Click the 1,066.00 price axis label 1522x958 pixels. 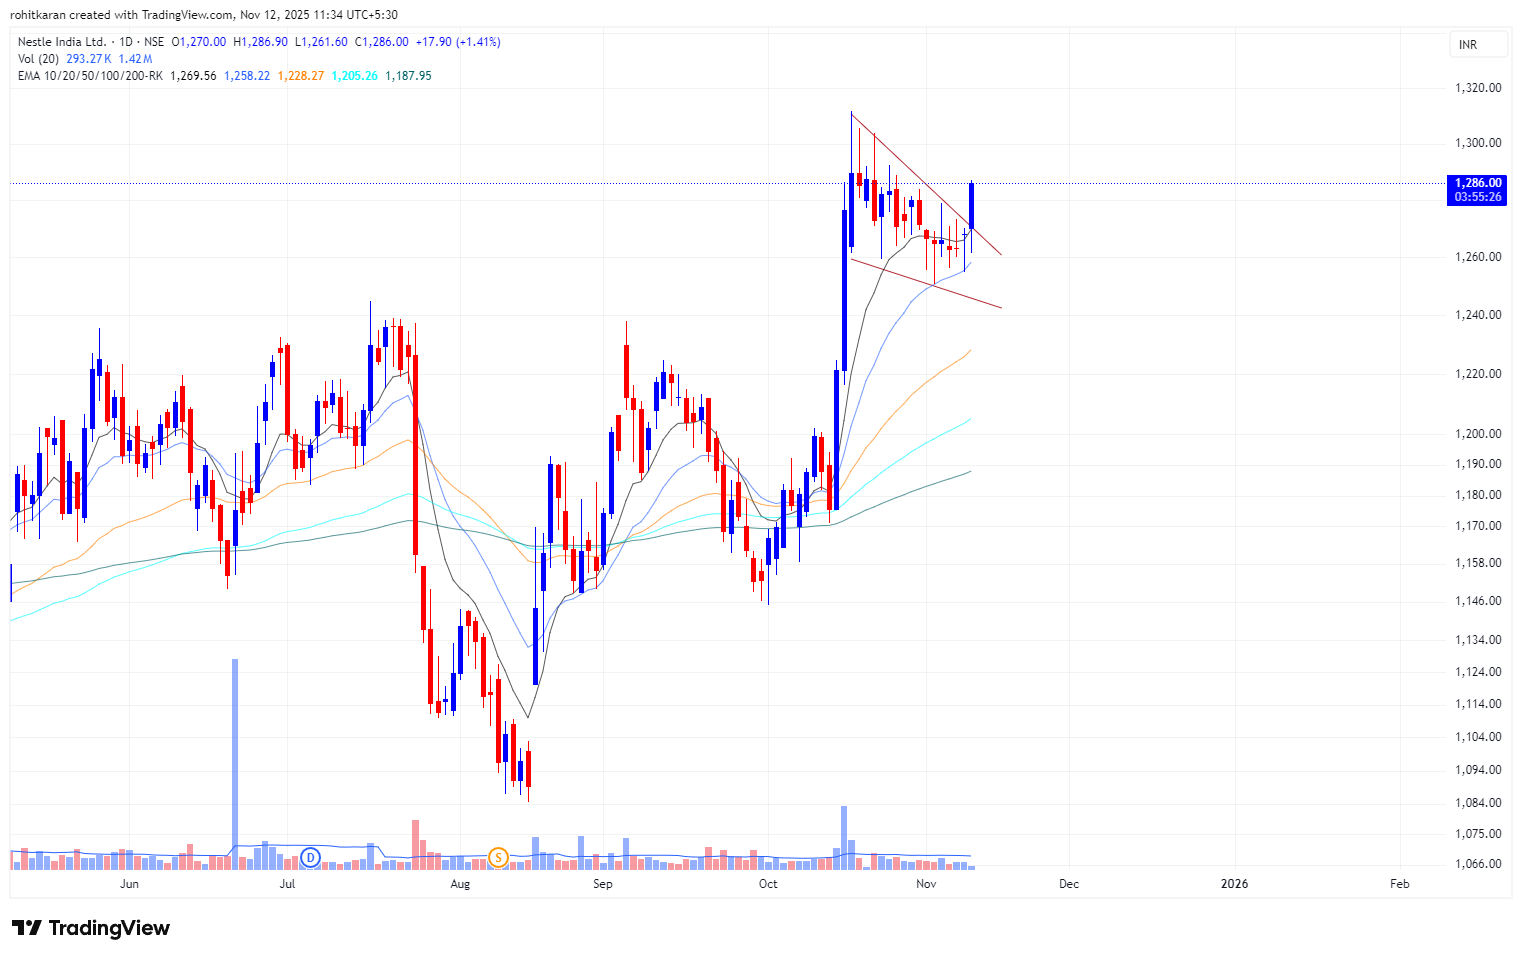[1478, 864]
